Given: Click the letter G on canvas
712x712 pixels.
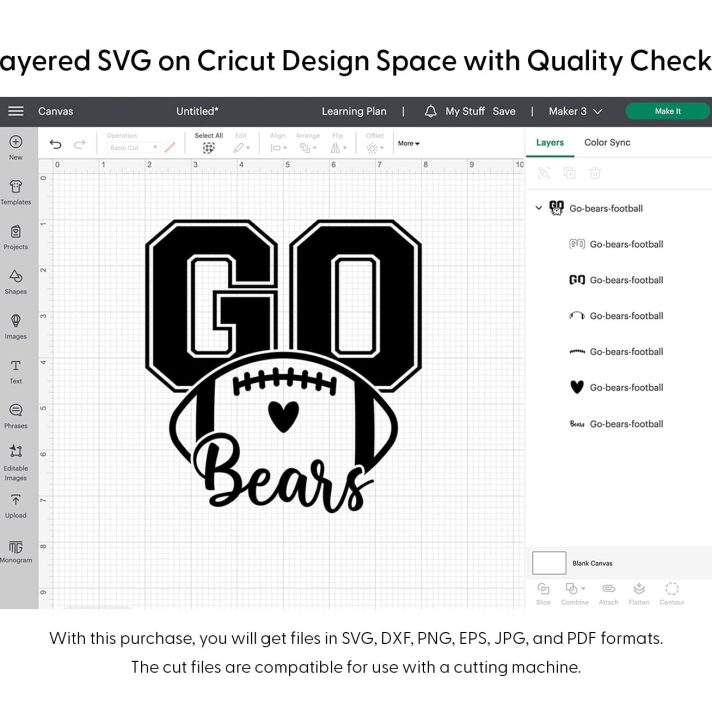Looking at the screenshot, I should [x=212, y=306].
